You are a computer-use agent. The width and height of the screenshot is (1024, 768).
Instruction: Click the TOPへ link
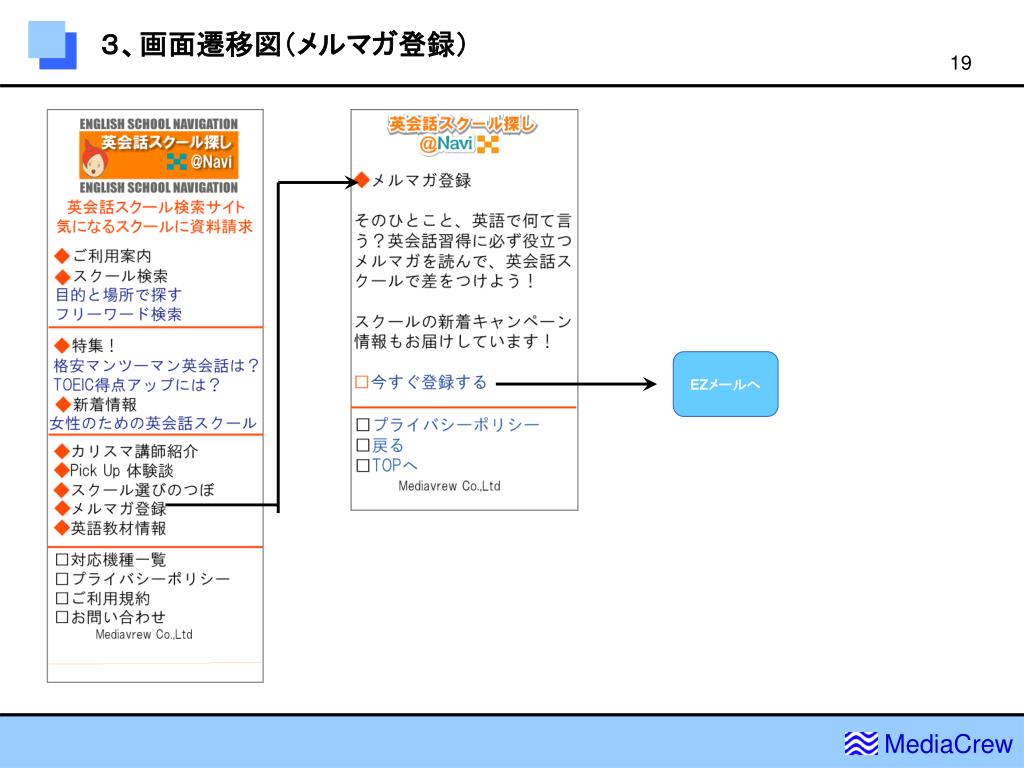(x=387, y=466)
